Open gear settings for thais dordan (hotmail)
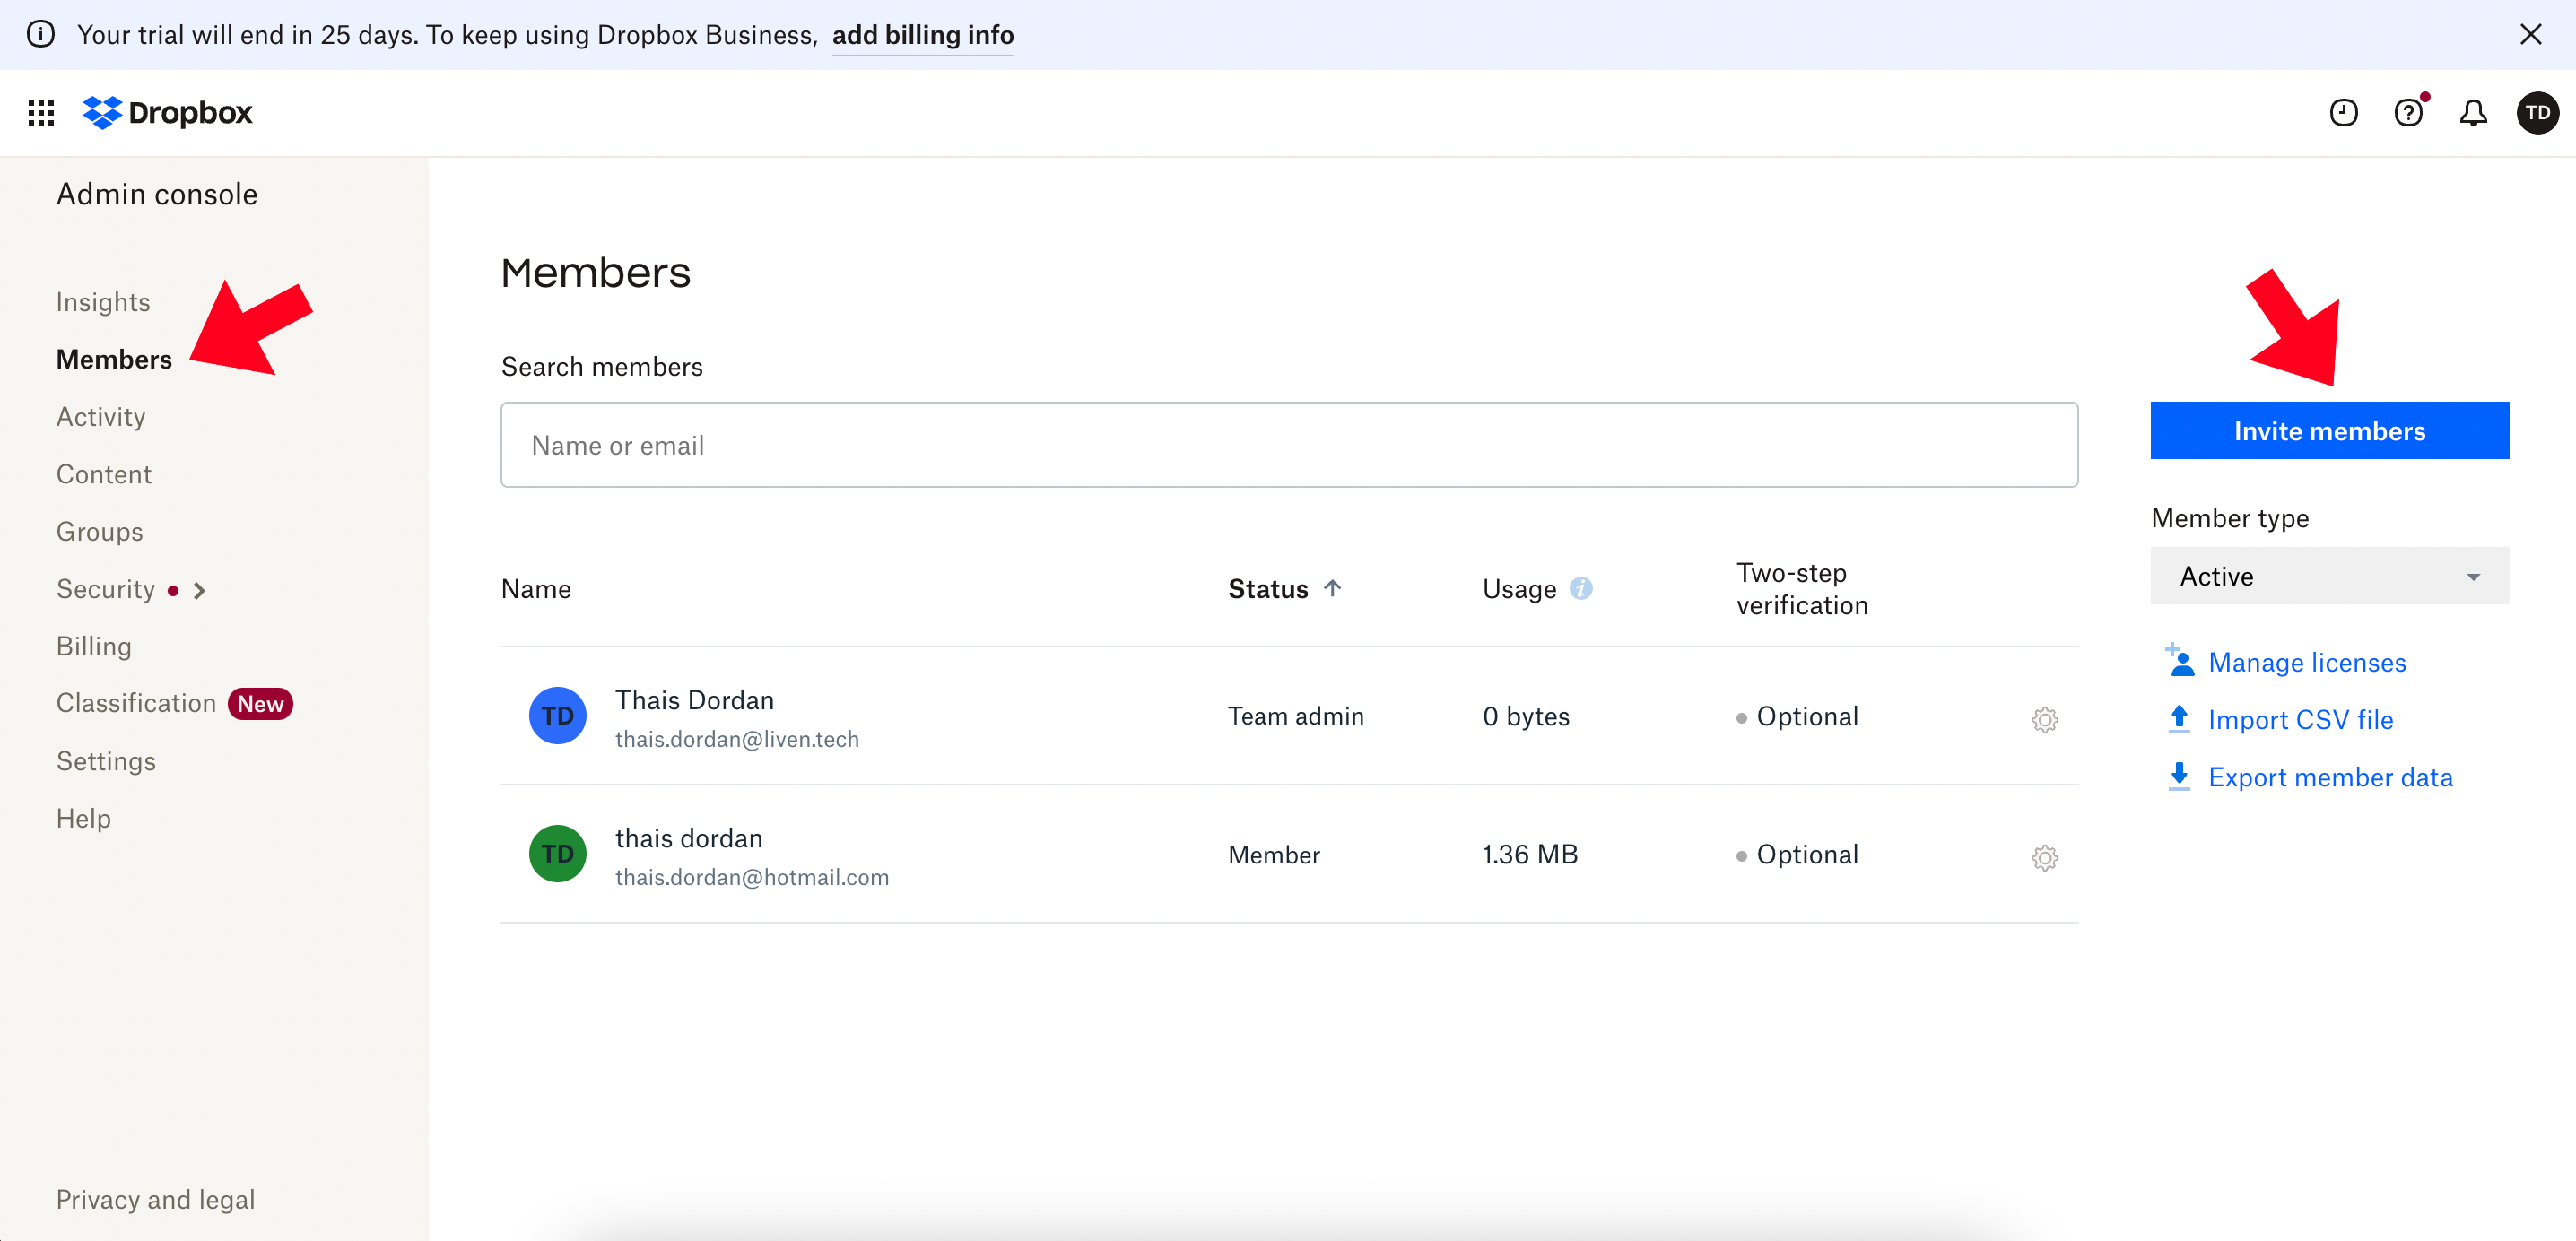The image size is (2576, 1241). coord(2044,857)
